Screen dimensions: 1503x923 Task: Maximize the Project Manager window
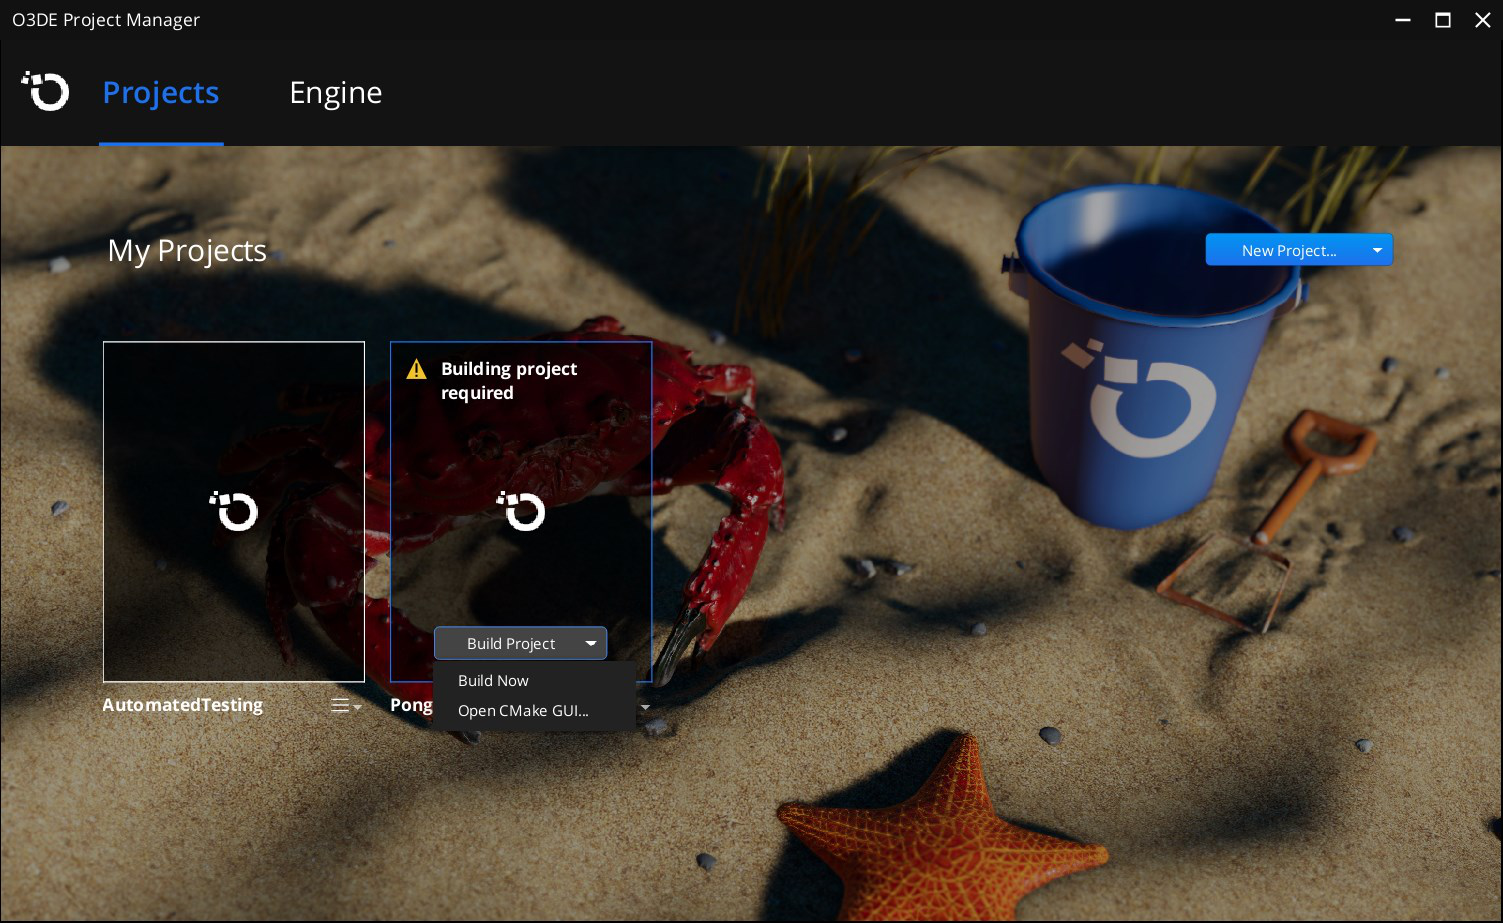[1443, 20]
